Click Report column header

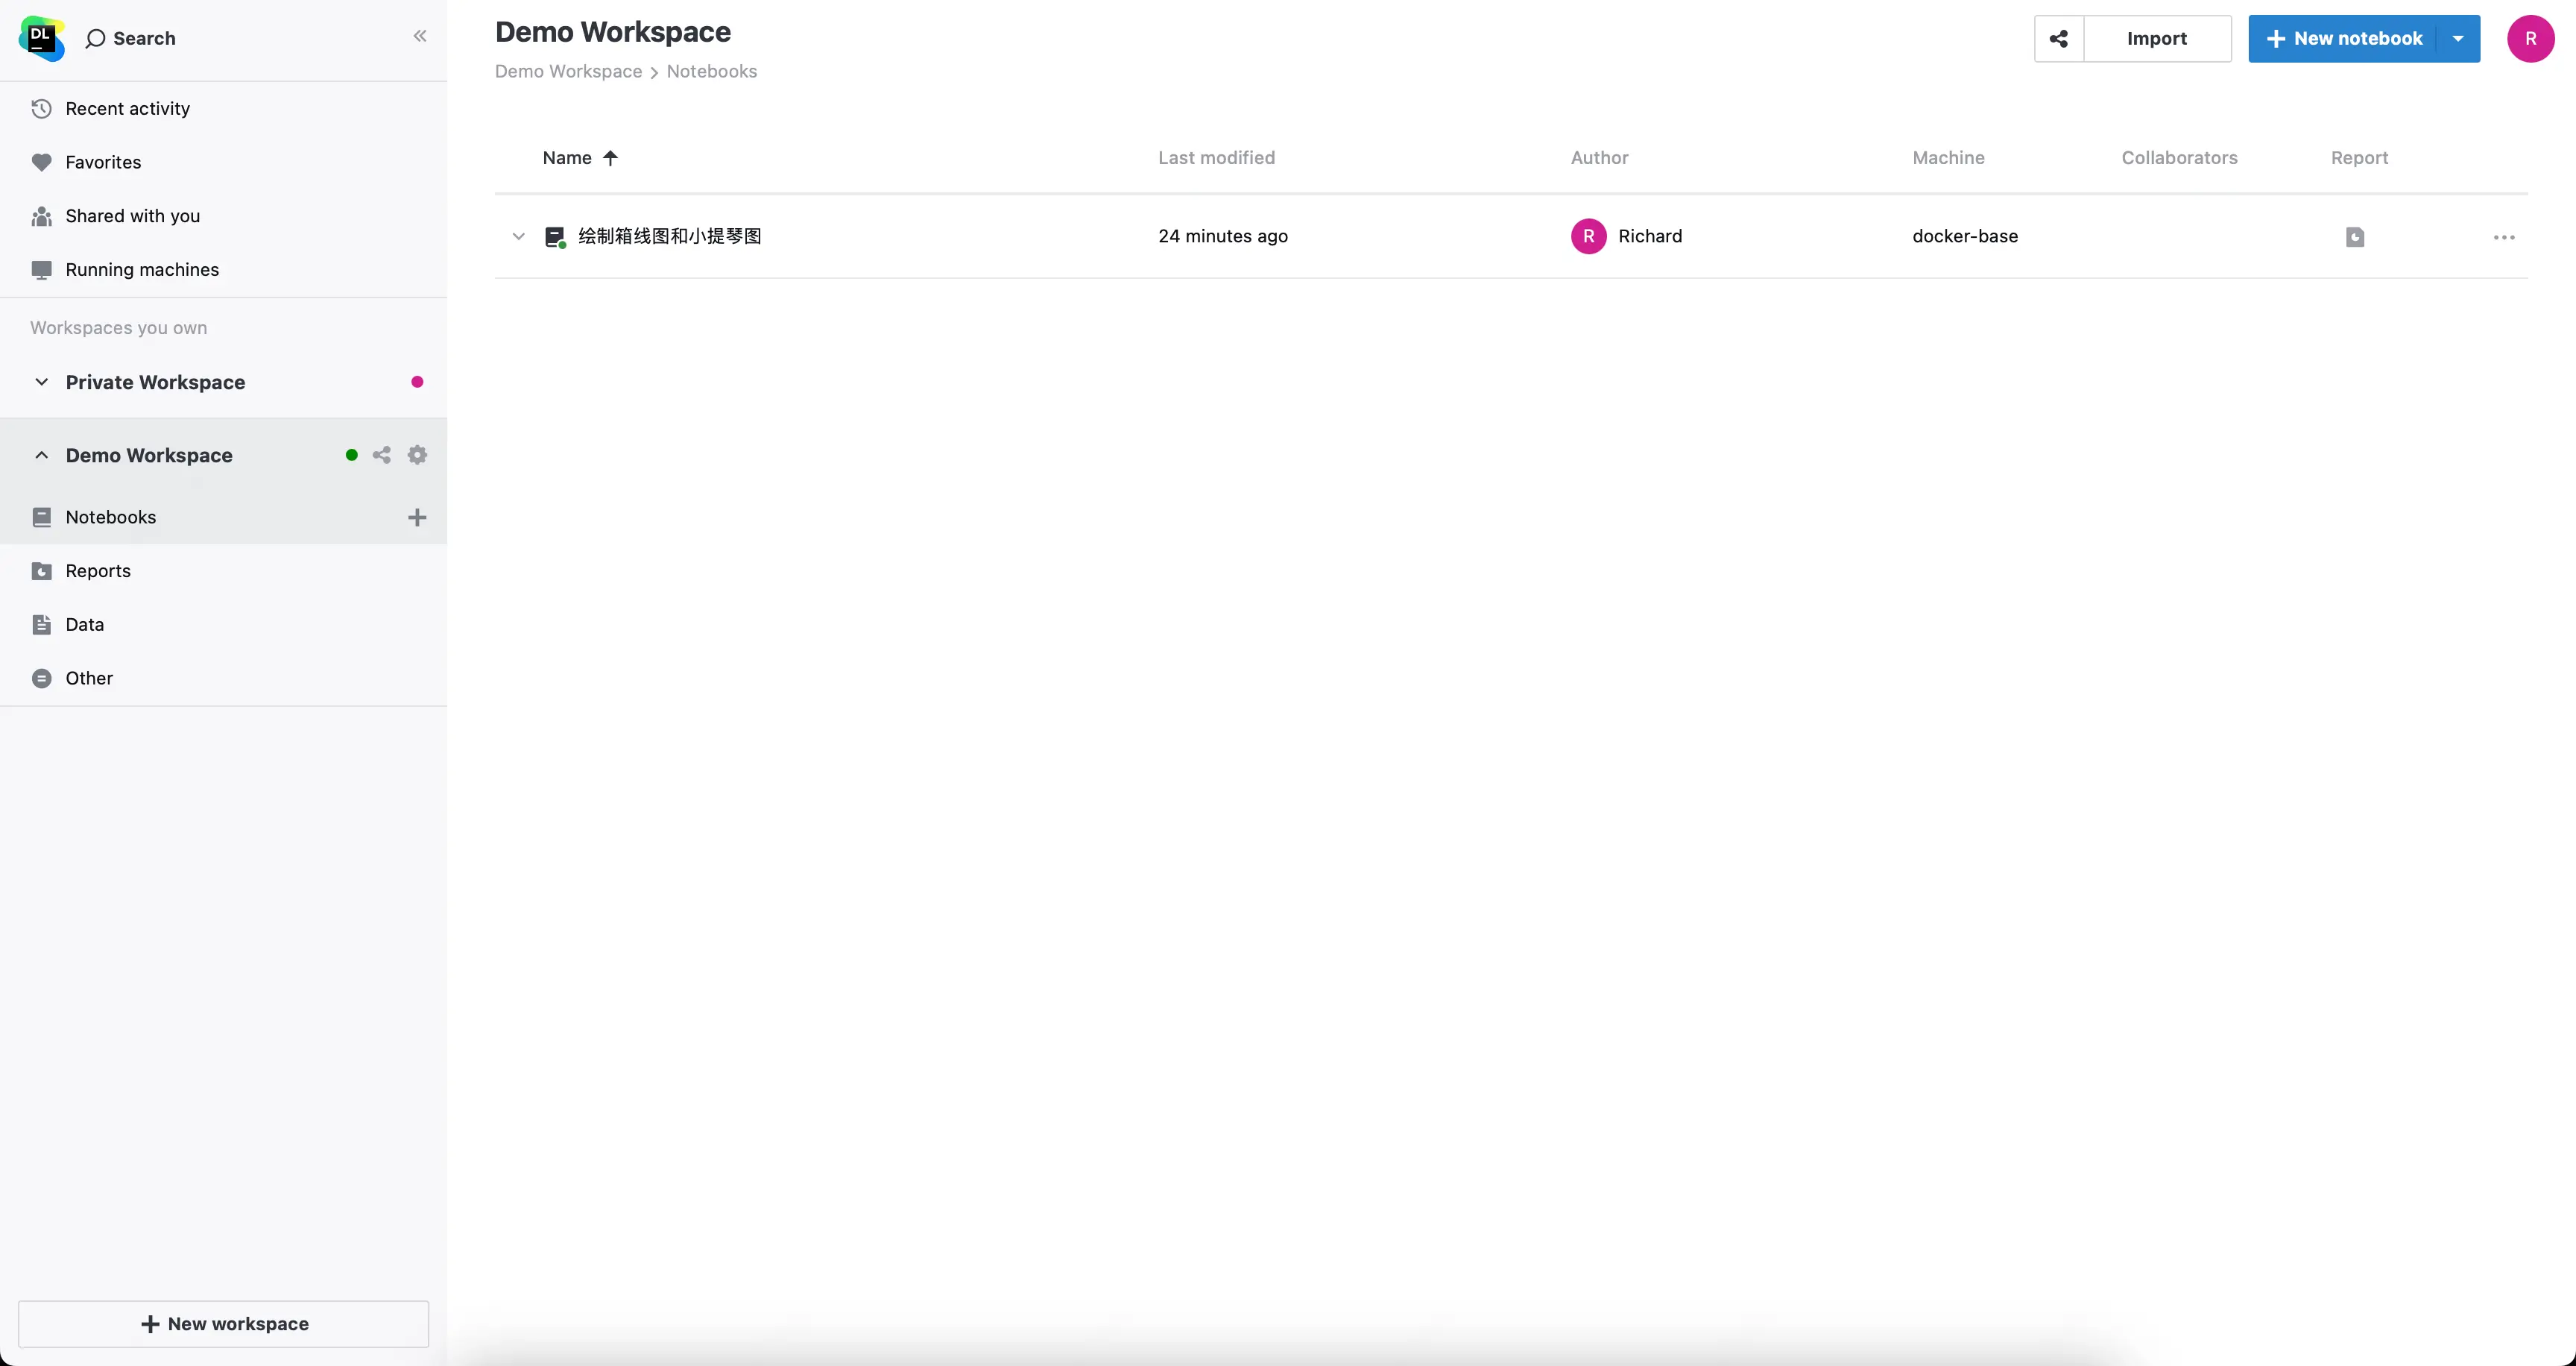click(2359, 158)
